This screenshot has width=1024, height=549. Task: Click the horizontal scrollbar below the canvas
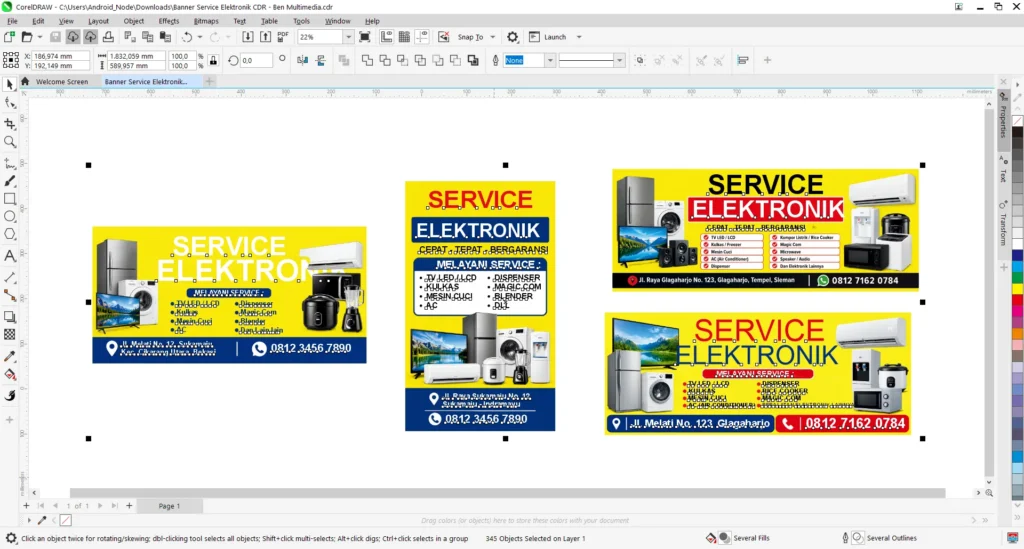tap(507, 493)
